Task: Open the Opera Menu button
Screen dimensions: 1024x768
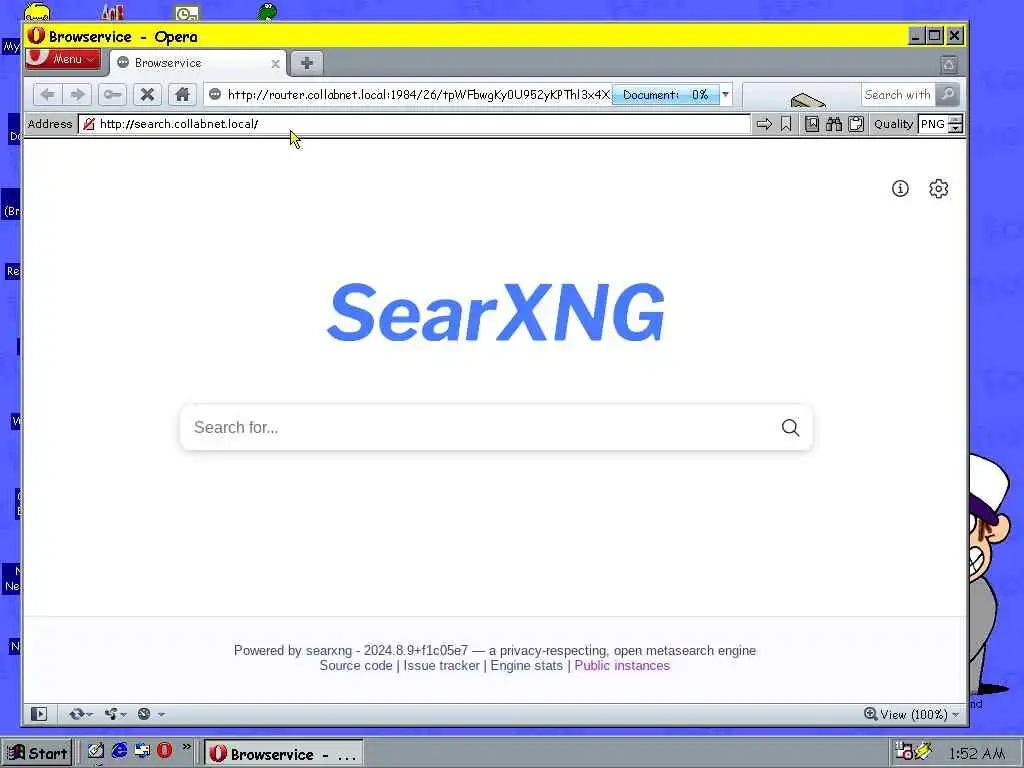Action: pyautogui.click(x=63, y=59)
